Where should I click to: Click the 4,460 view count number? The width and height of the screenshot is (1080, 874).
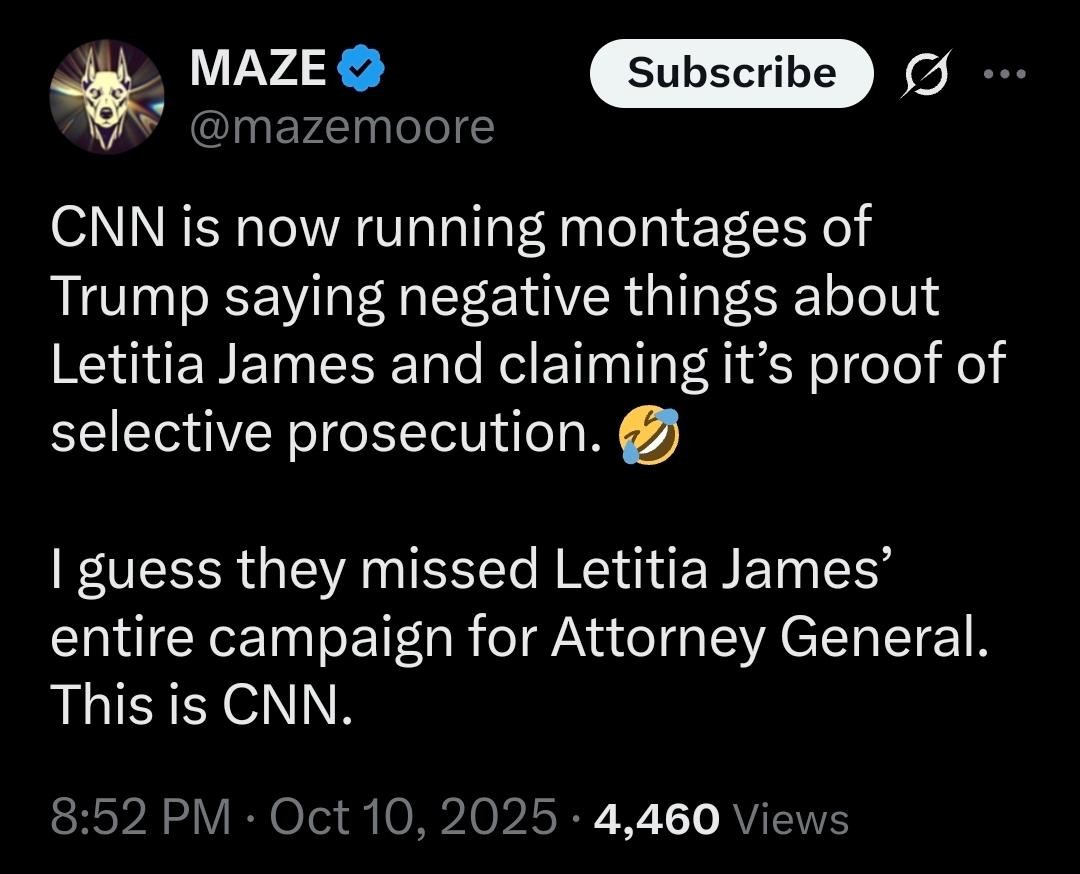(656, 819)
